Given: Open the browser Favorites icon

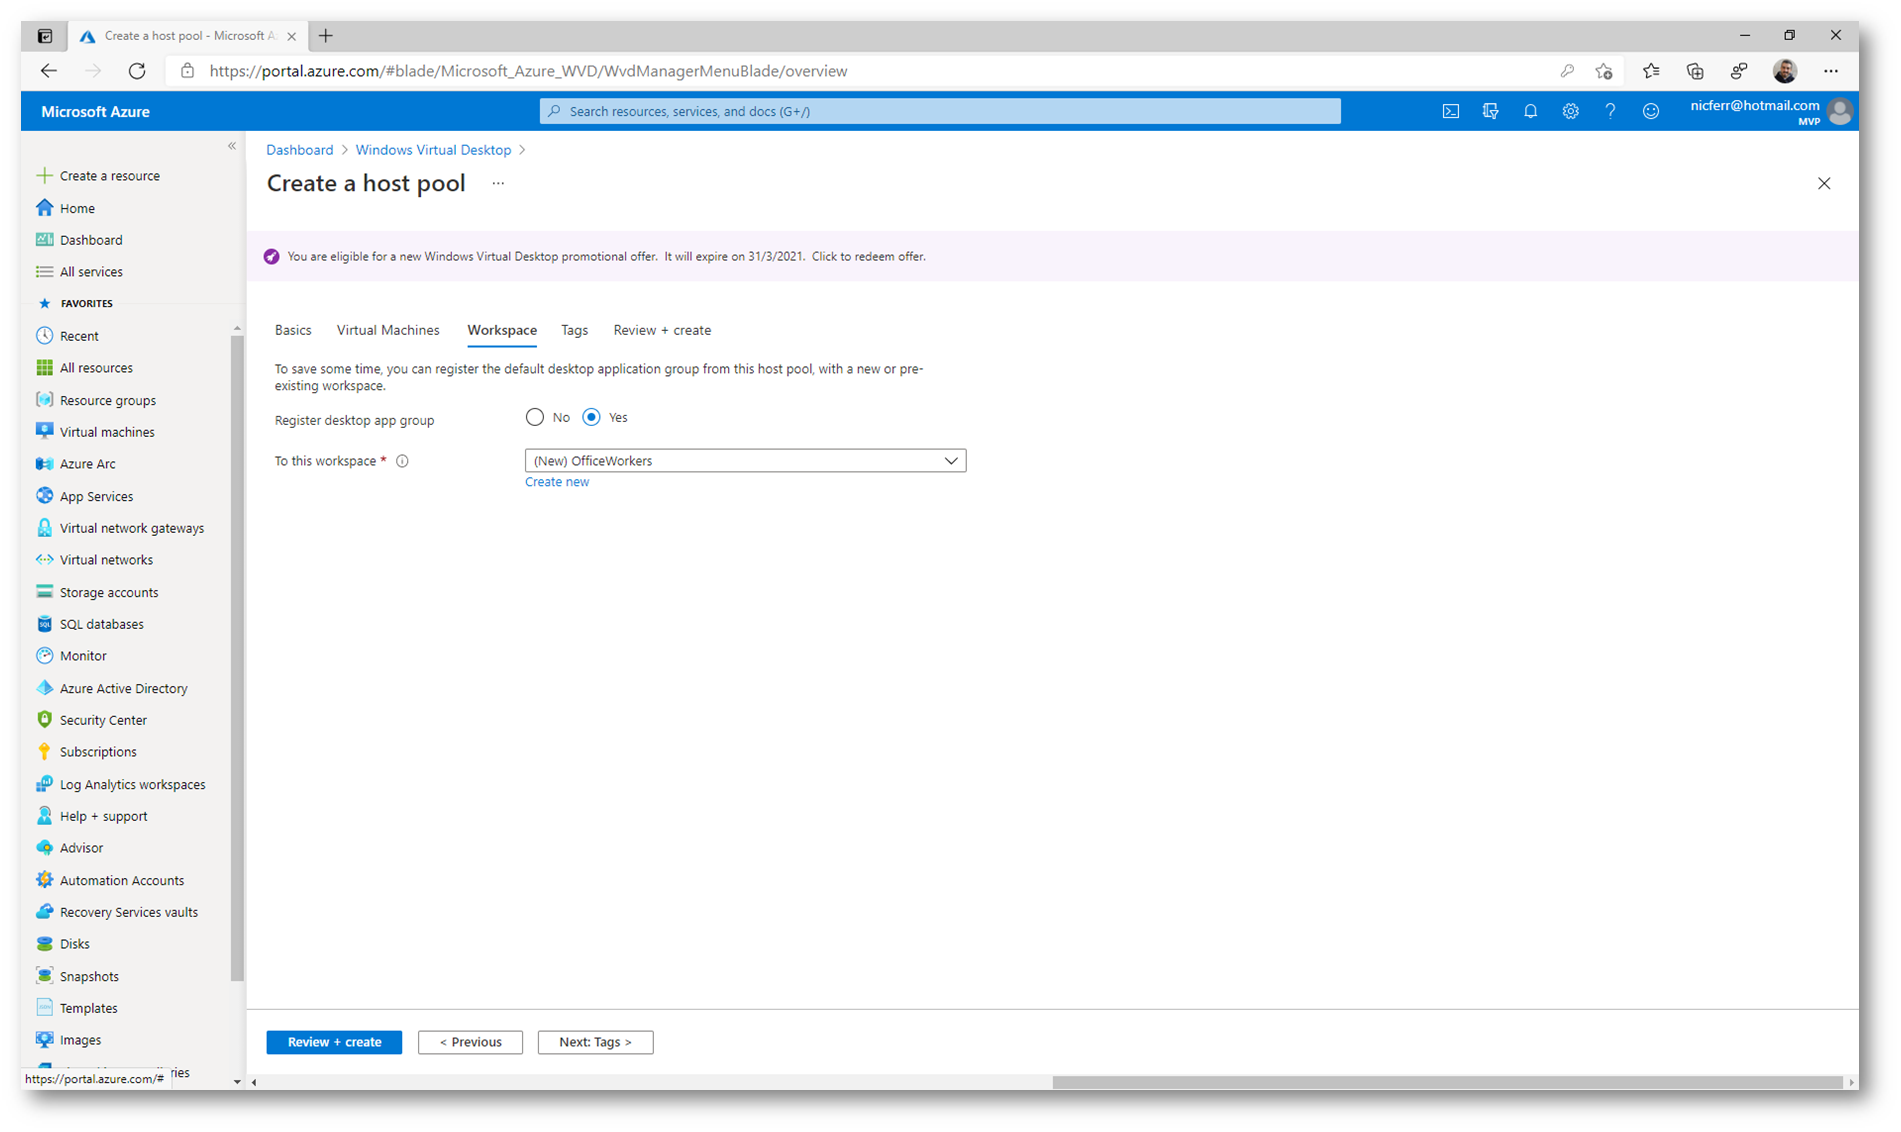Looking at the screenshot, I should pos(1651,71).
